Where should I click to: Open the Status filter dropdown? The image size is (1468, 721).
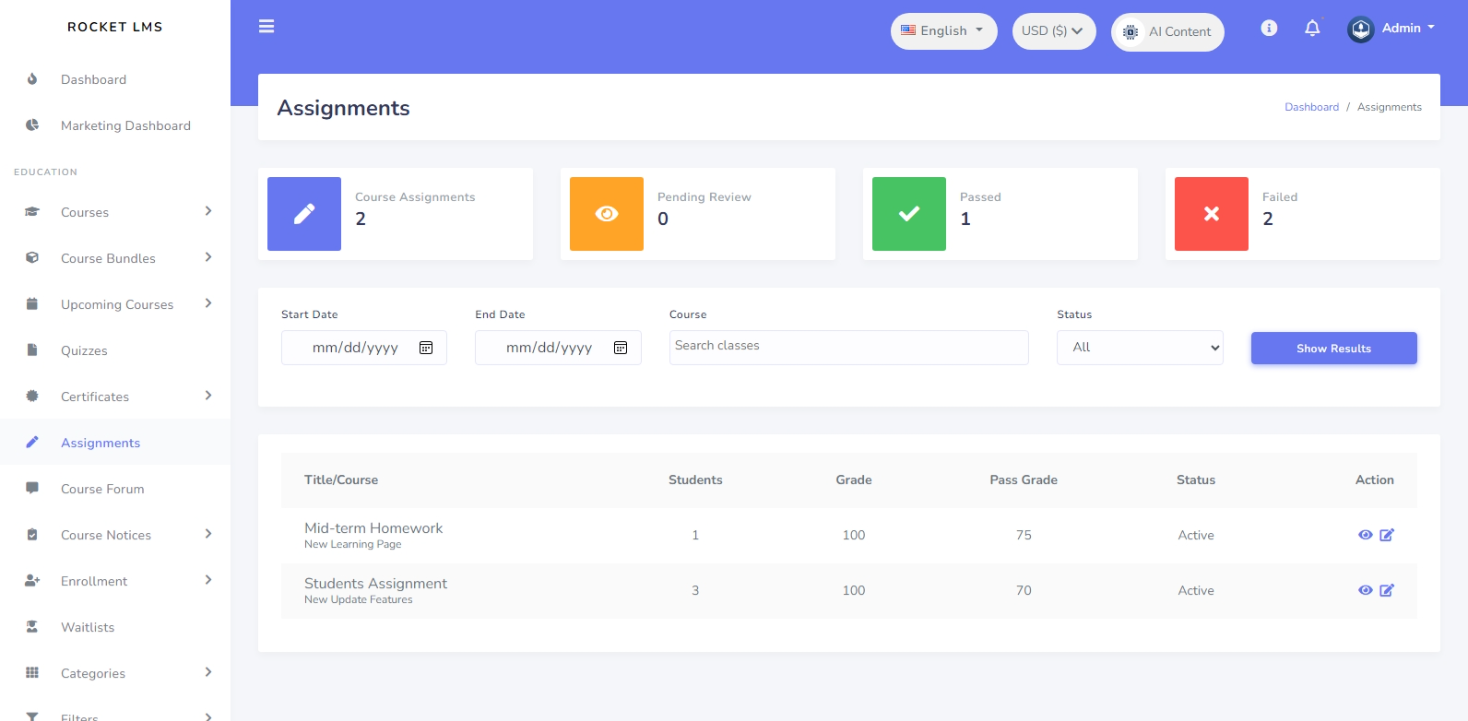(x=1140, y=347)
